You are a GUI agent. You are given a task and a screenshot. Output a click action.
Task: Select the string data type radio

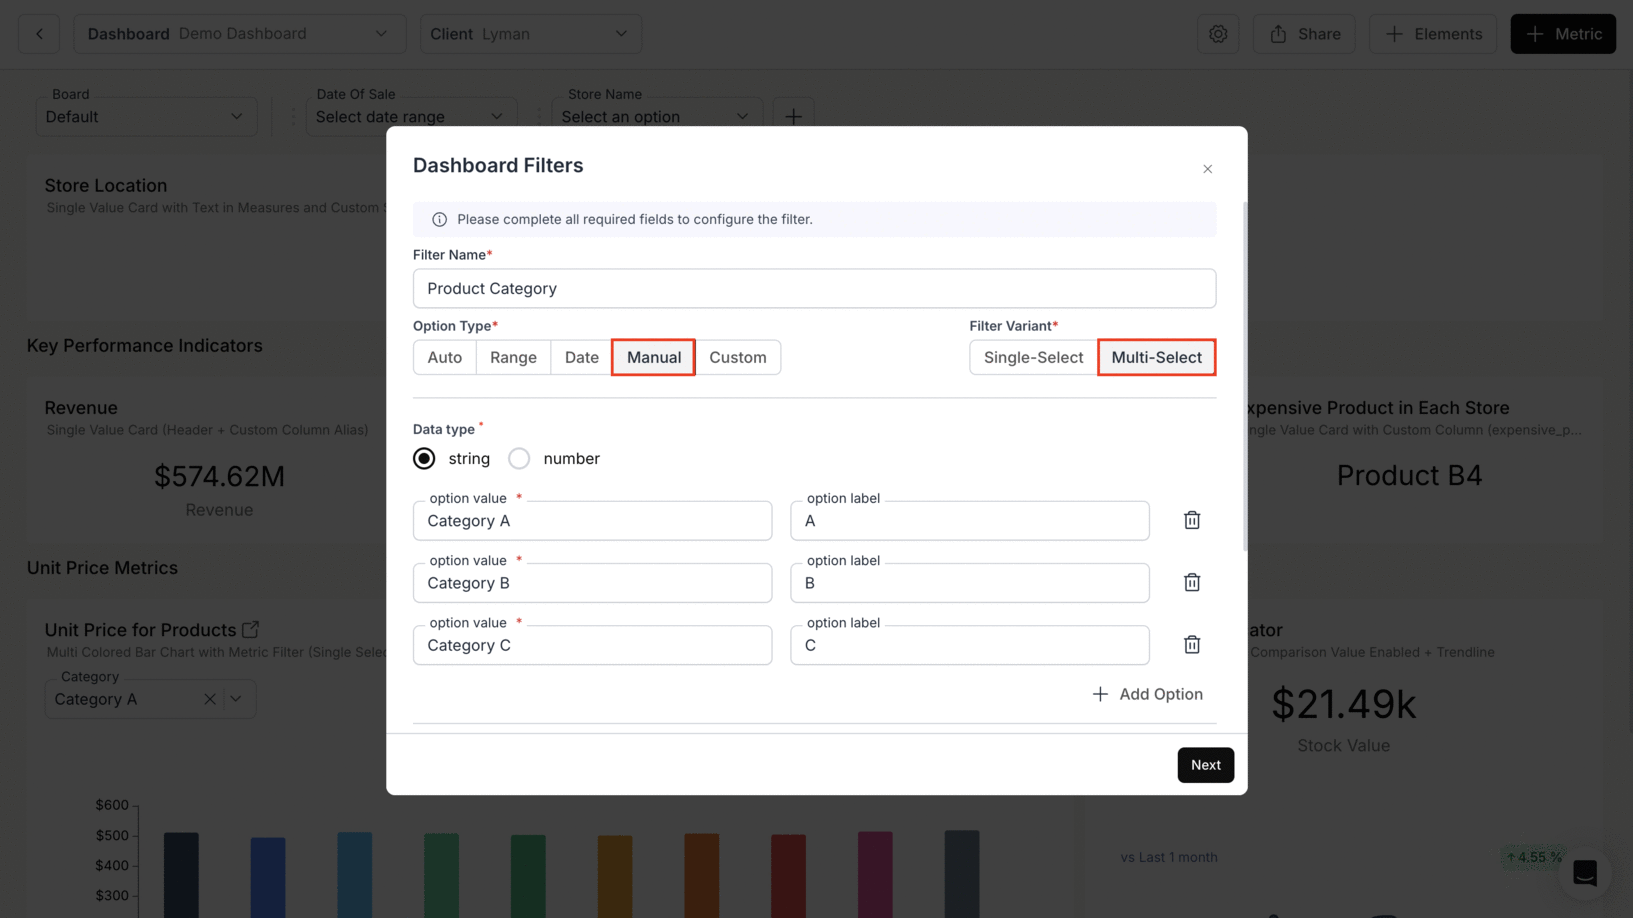(x=424, y=458)
